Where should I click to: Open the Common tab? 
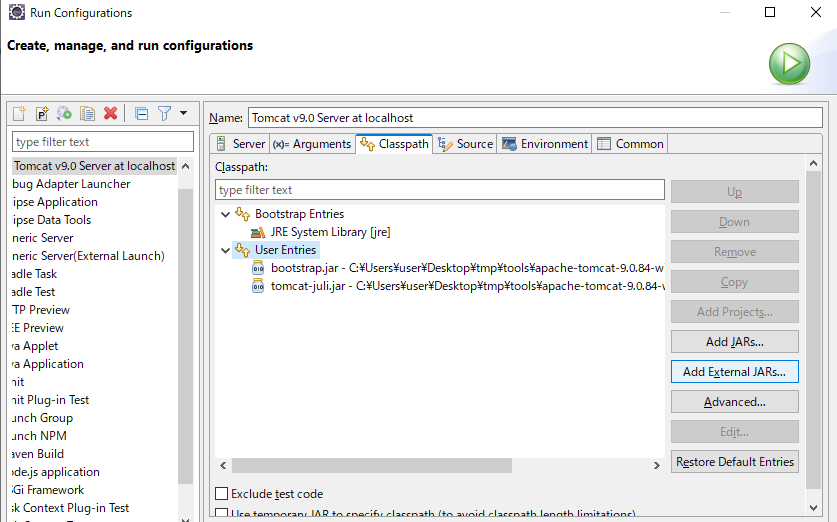click(630, 144)
